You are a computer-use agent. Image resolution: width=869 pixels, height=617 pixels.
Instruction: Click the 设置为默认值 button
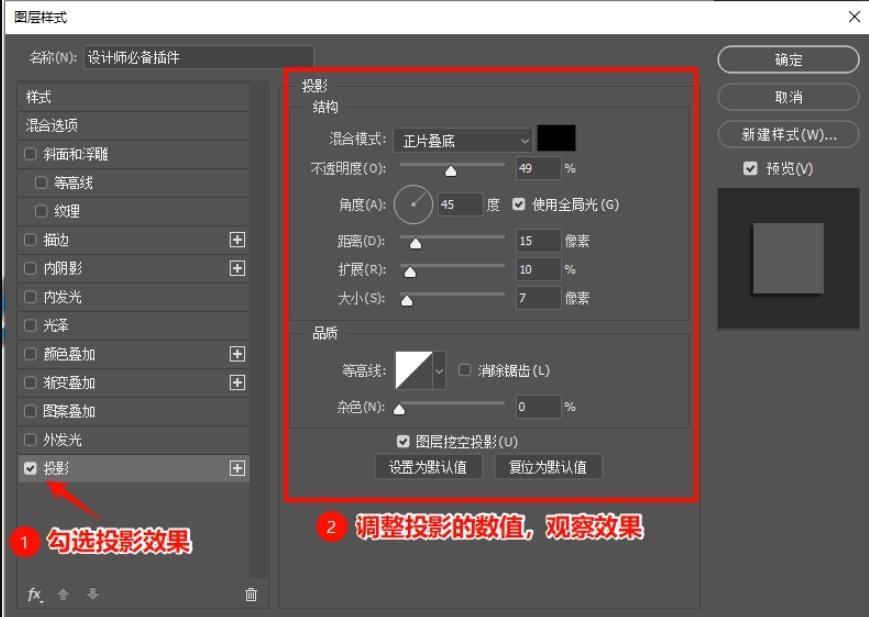coord(428,466)
